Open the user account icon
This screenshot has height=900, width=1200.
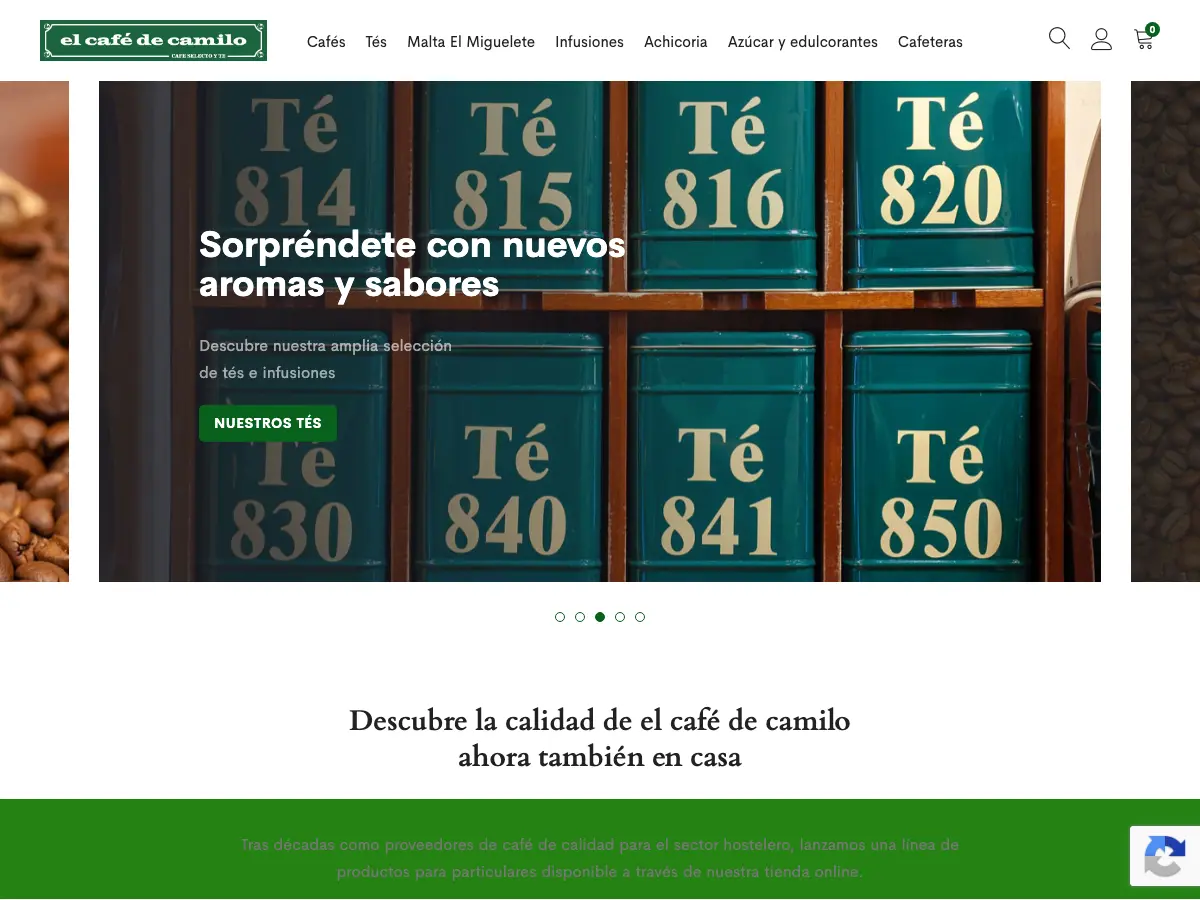1101,39
